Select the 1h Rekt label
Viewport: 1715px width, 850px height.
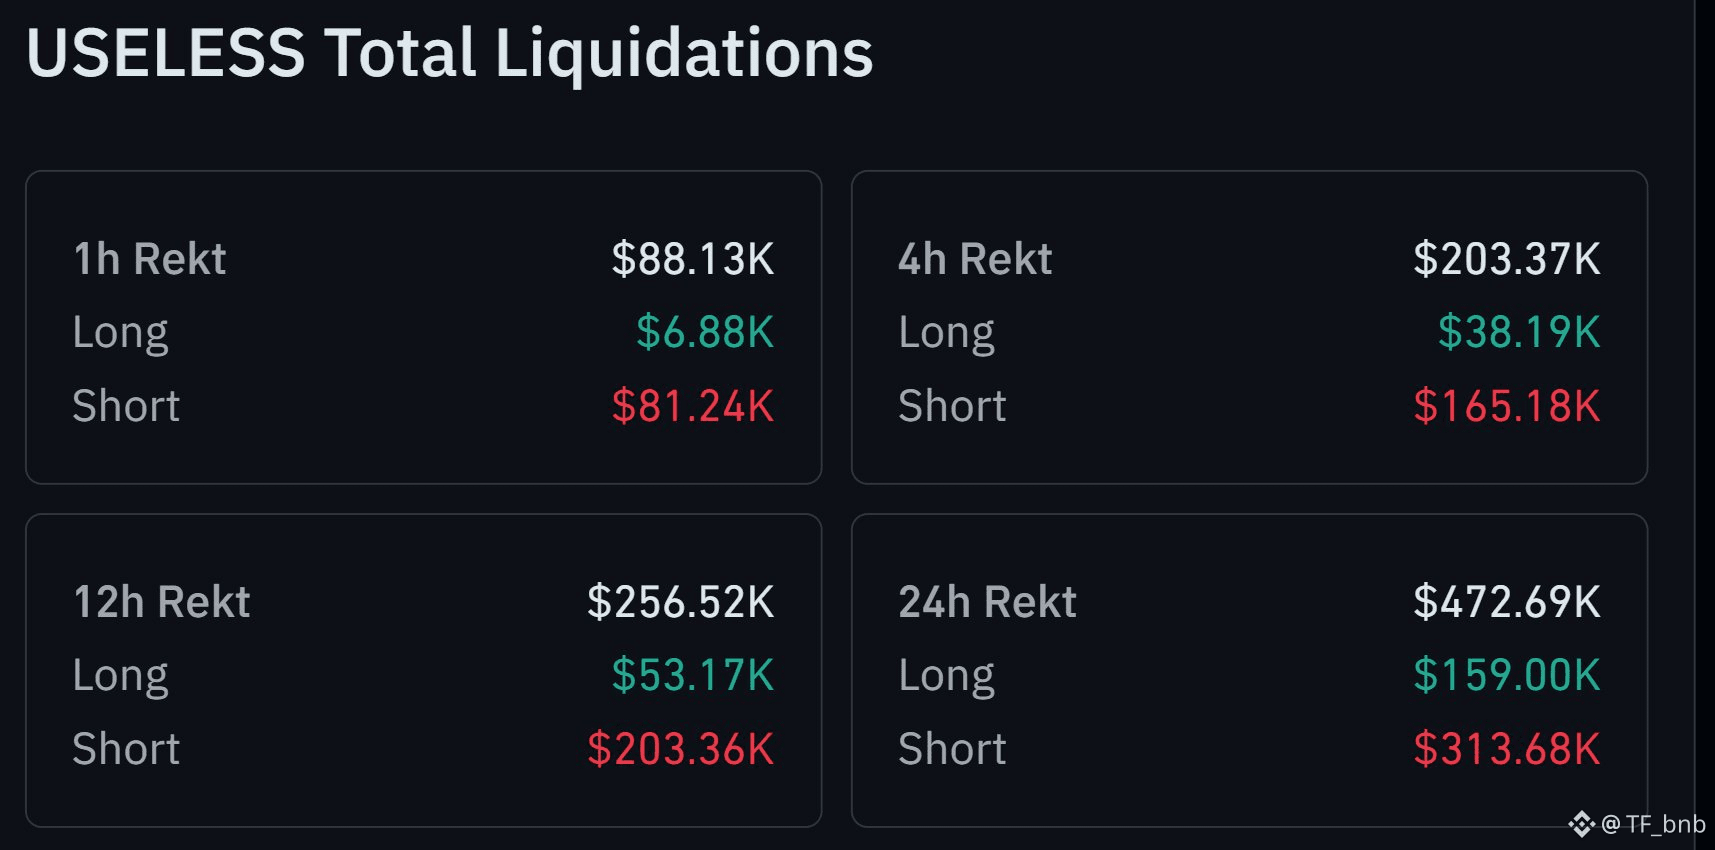pyautogui.click(x=150, y=259)
